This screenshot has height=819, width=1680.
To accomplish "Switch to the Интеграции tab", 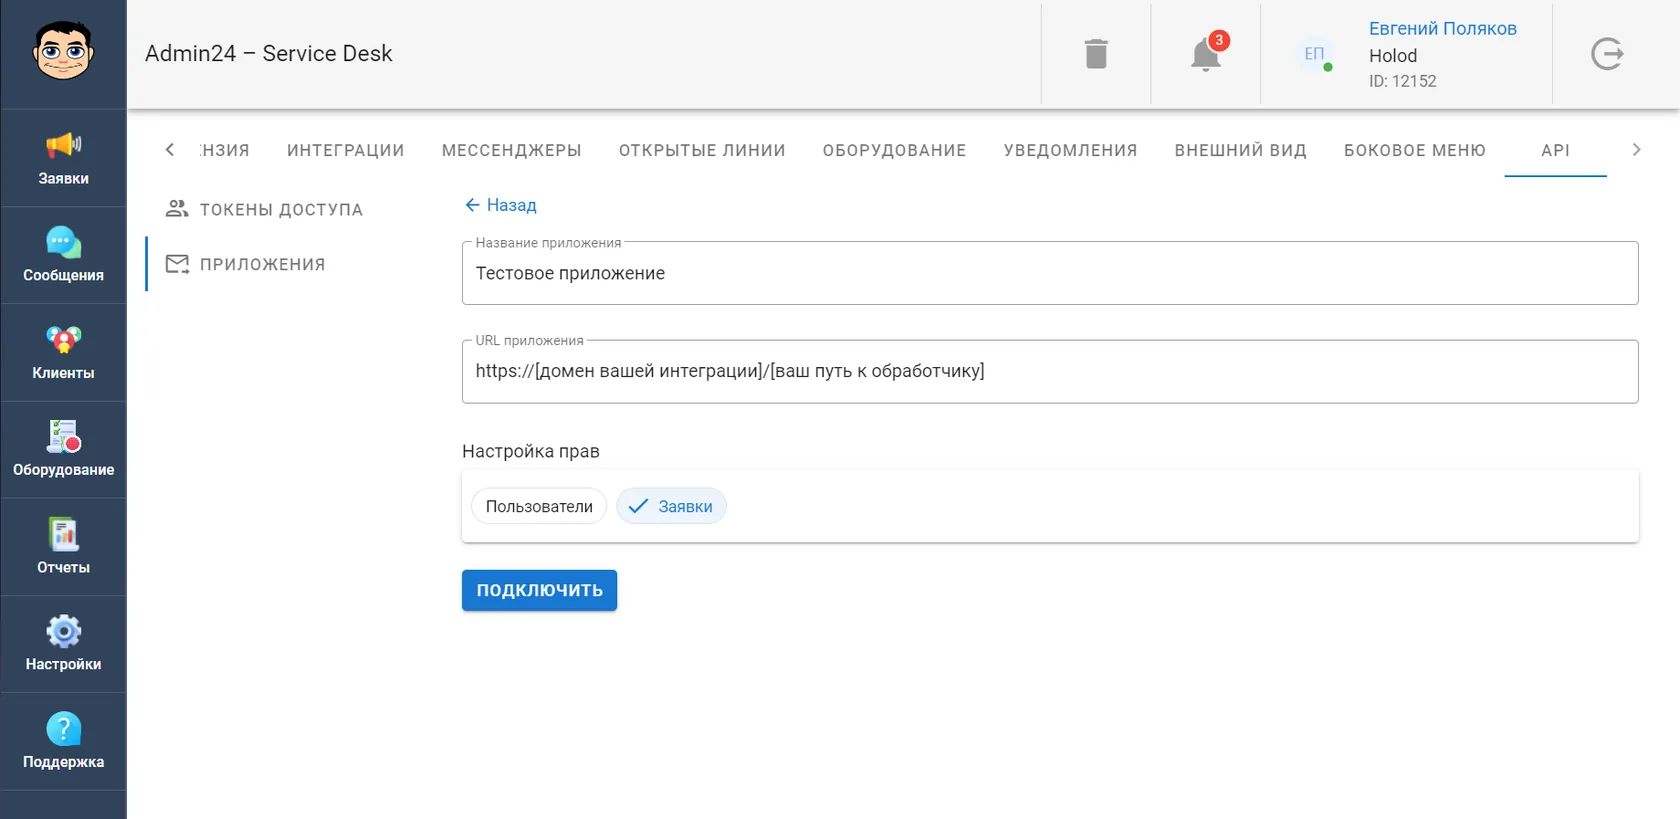I will tap(346, 150).
